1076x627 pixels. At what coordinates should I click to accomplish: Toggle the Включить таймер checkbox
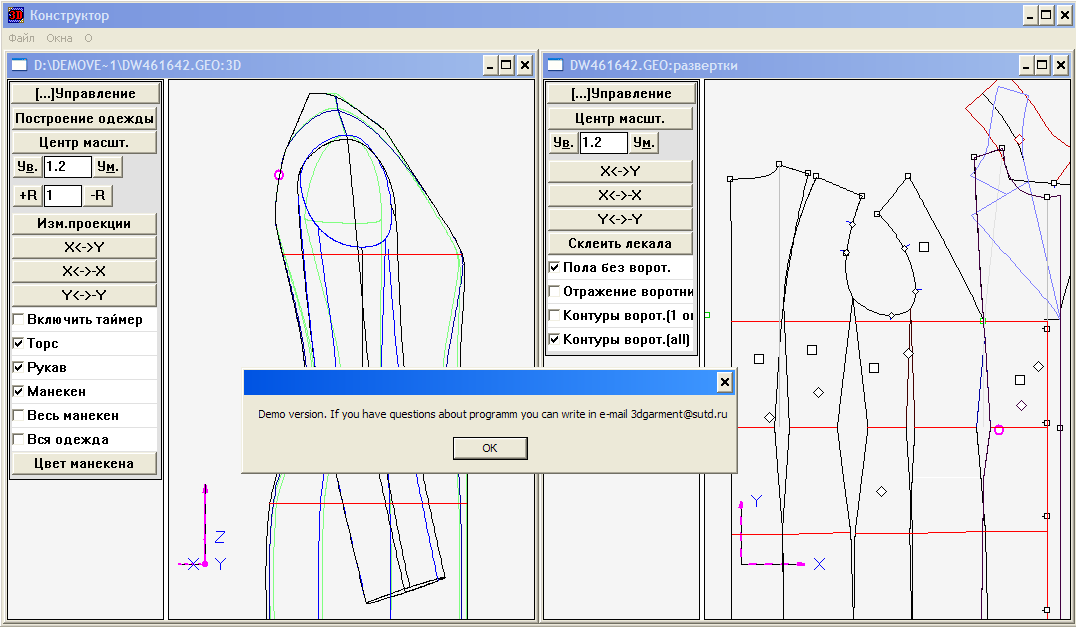click(19, 320)
